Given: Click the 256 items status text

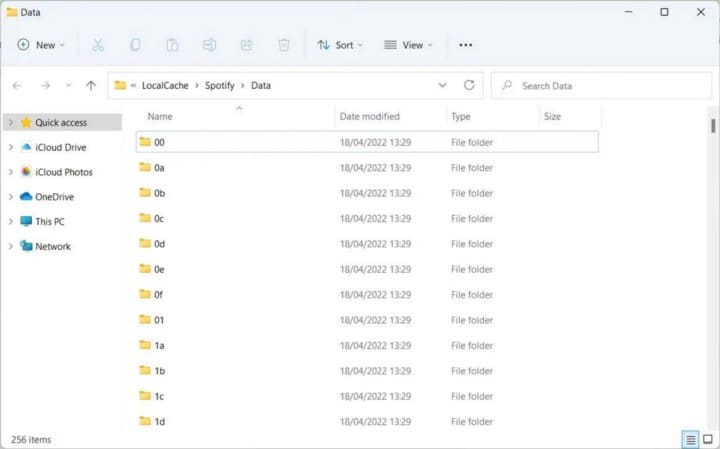Looking at the screenshot, I should 31,440.
